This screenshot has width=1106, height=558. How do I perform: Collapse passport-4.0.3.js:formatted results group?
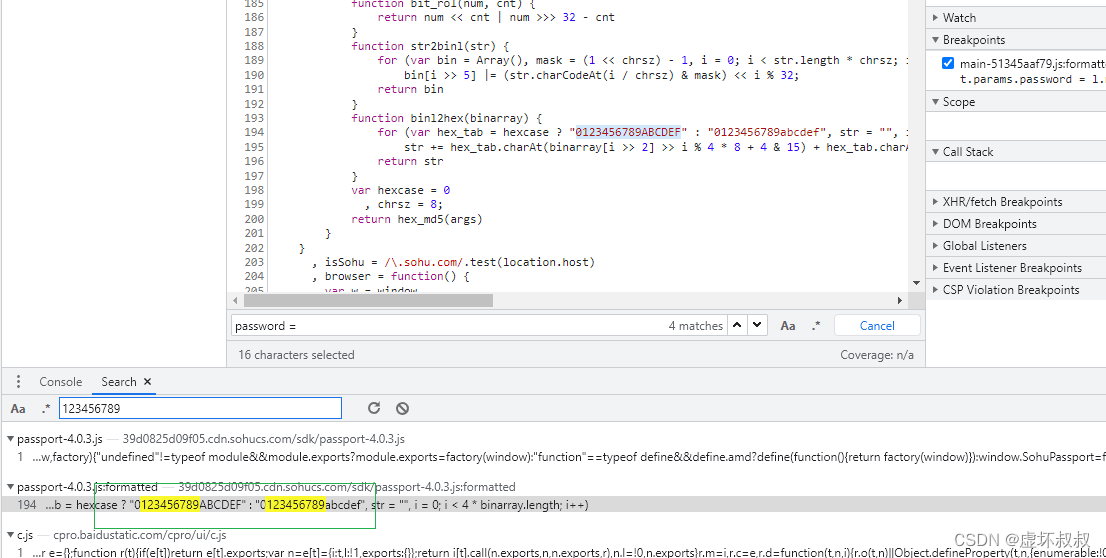(11, 487)
